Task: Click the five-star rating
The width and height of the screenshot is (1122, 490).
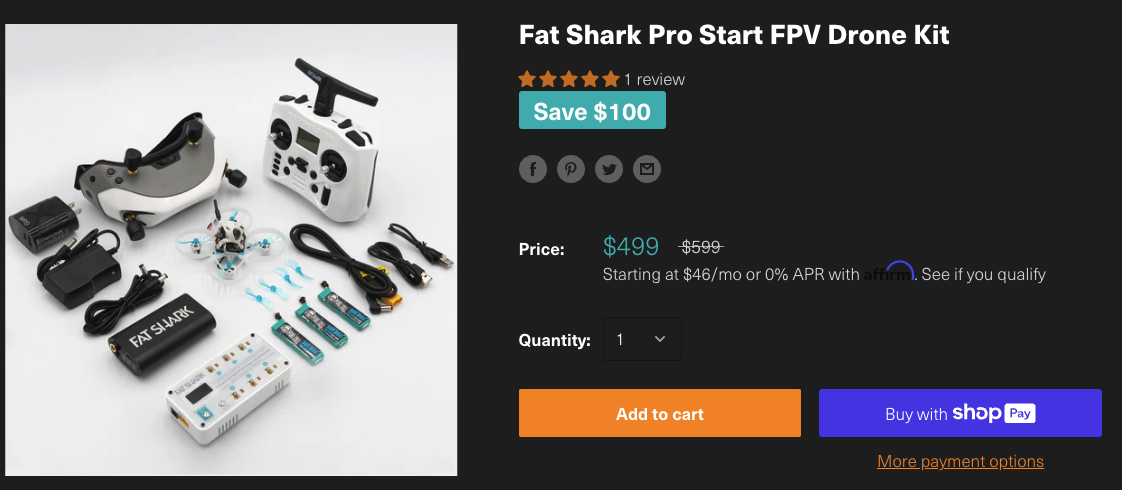Action: pyautogui.click(x=568, y=79)
